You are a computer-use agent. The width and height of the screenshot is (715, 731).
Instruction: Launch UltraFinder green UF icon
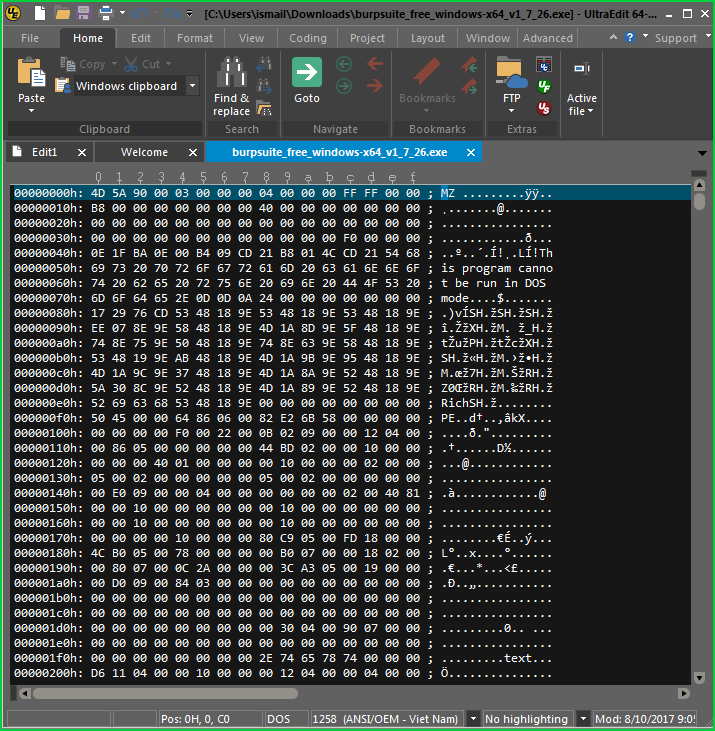(544, 86)
